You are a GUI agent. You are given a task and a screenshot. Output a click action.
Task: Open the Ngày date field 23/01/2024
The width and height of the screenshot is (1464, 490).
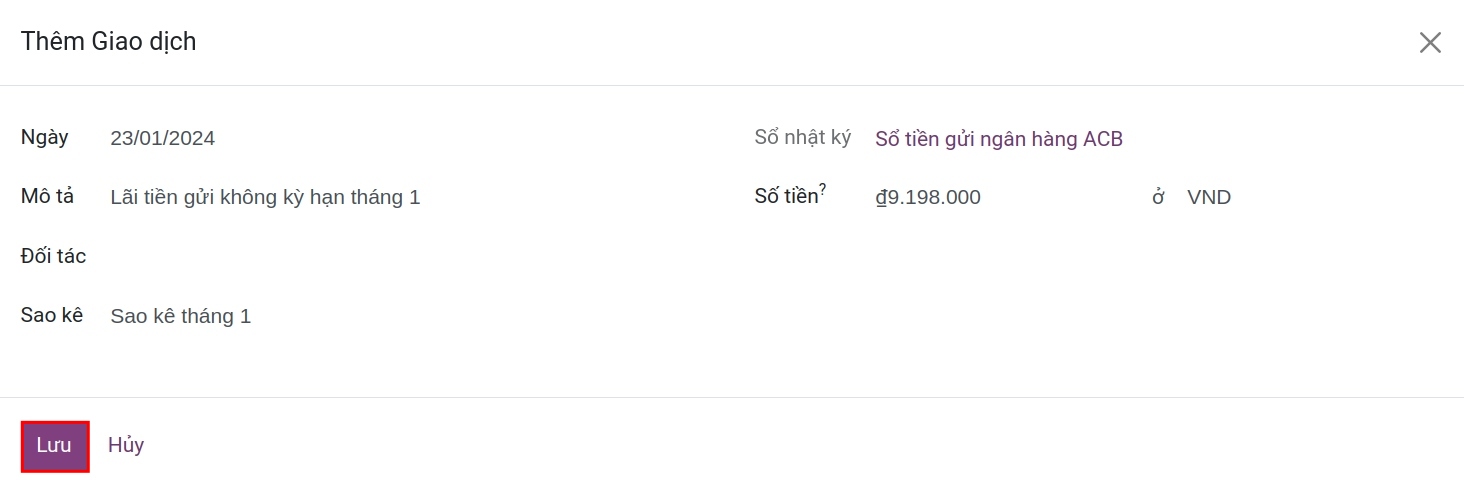(163, 138)
